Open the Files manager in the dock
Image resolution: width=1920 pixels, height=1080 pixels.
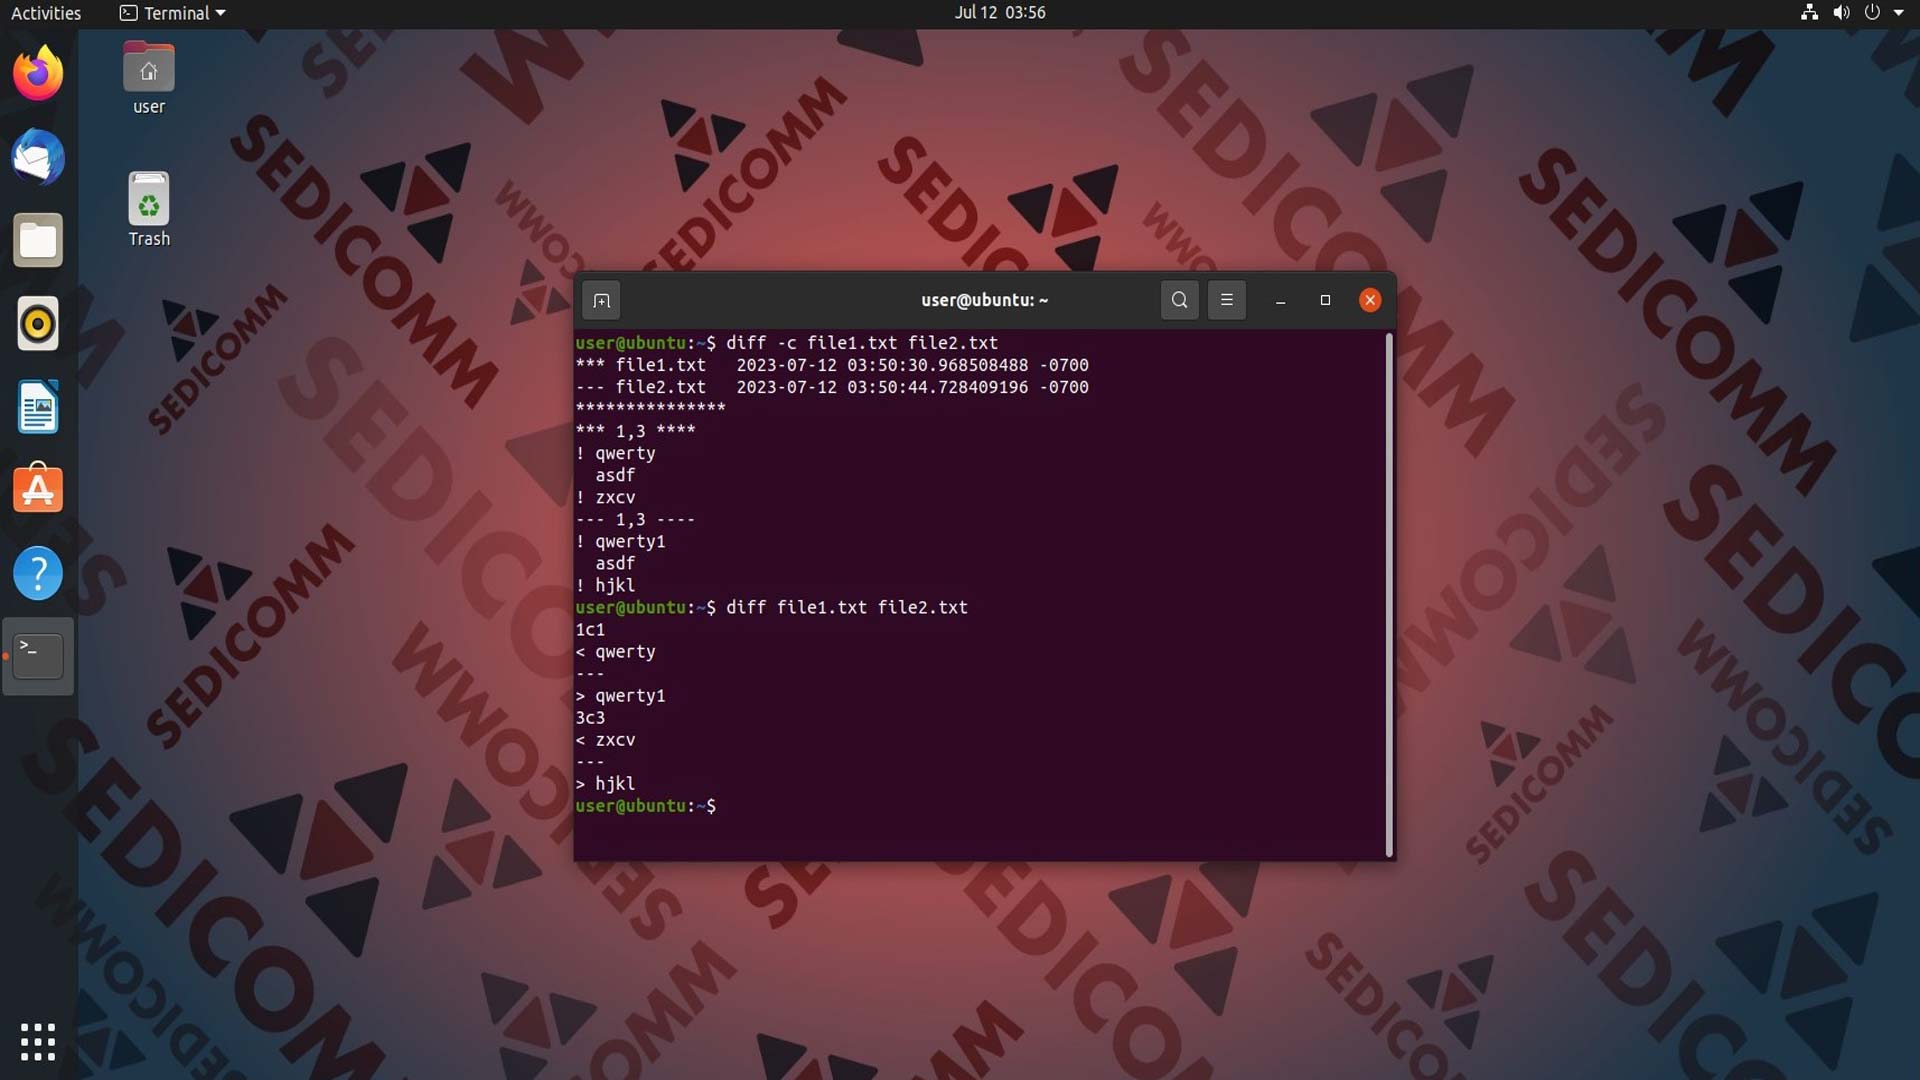pyautogui.click(x=38, y=240)
